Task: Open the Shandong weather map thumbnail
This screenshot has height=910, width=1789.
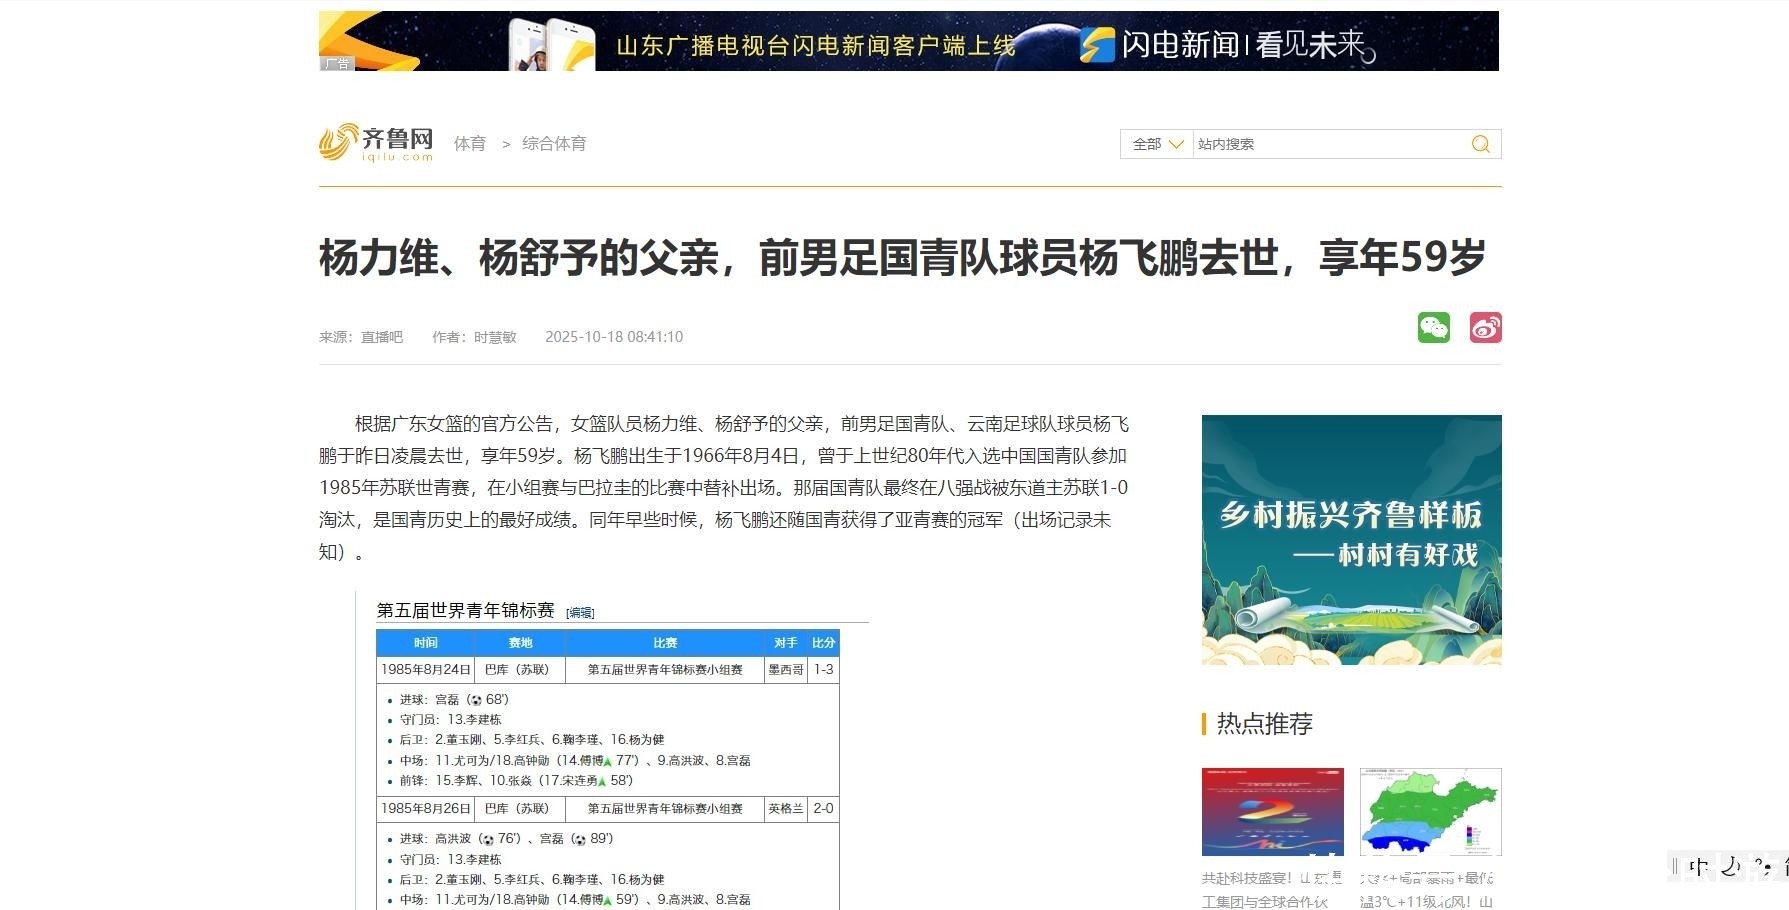Action: (x=1430, y=812)
